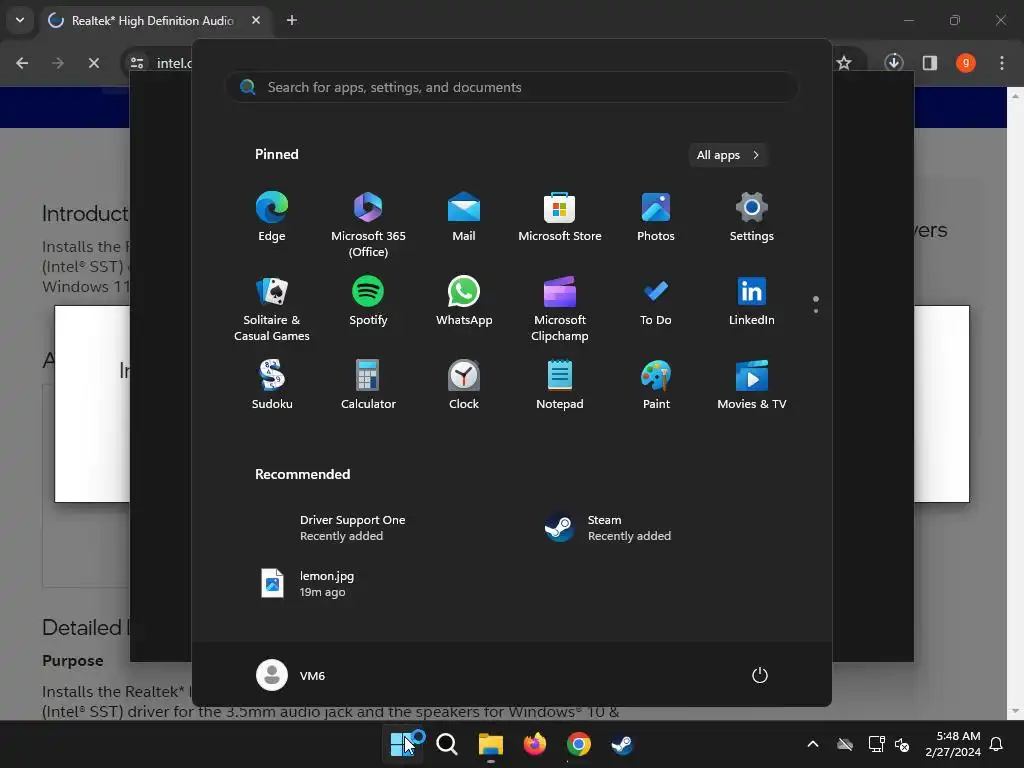Select the Realtek High Definition Audio tab
This screenshot has width=1024, height=768.
[155, 20]
